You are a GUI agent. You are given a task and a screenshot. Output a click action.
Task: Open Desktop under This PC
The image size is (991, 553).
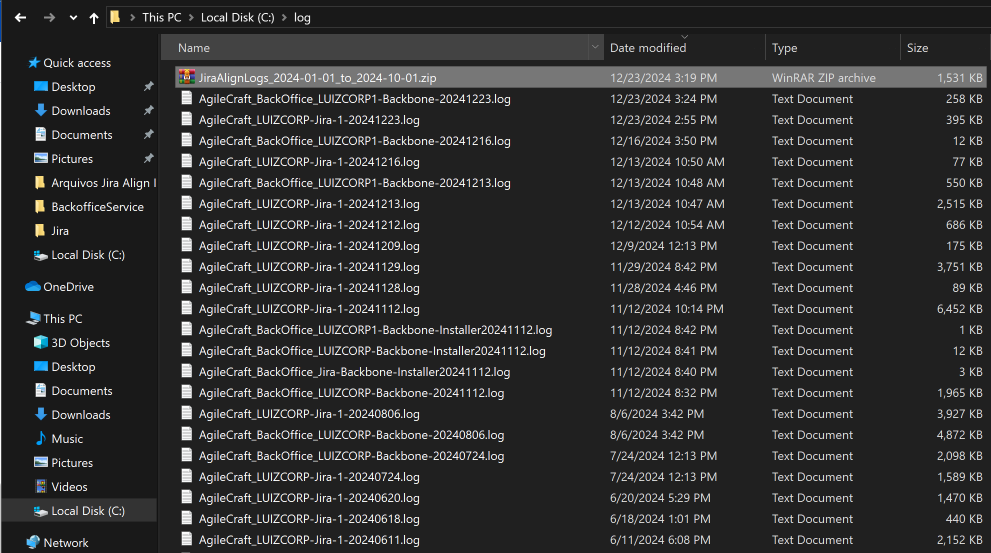click(x=73, y=367)
